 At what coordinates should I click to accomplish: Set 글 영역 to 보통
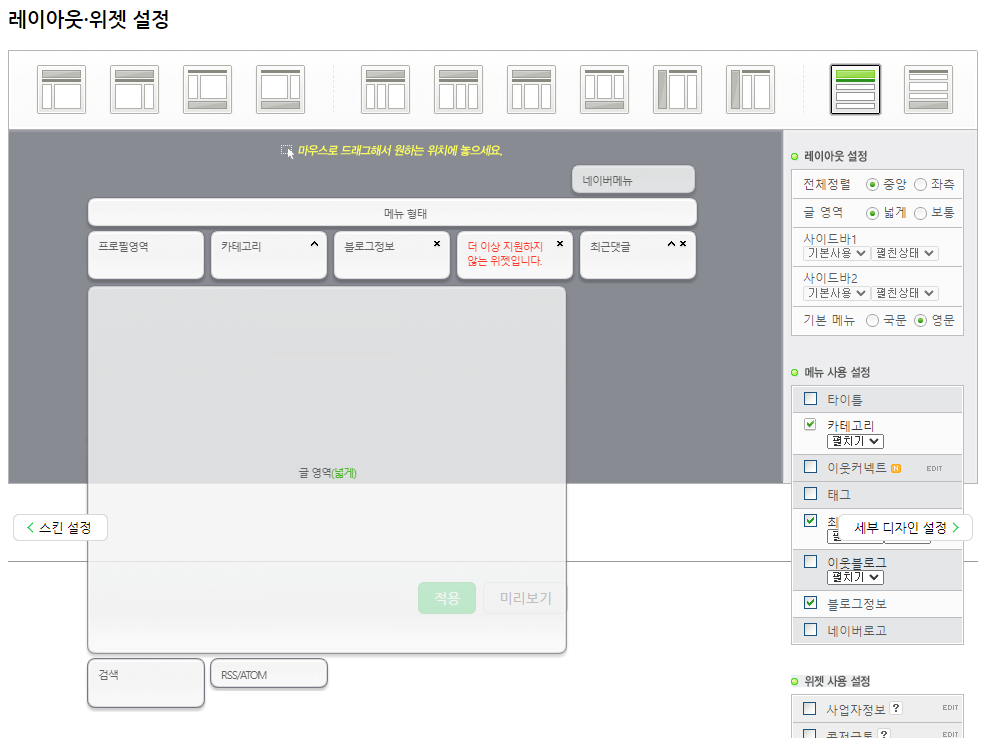click(920, 213)
